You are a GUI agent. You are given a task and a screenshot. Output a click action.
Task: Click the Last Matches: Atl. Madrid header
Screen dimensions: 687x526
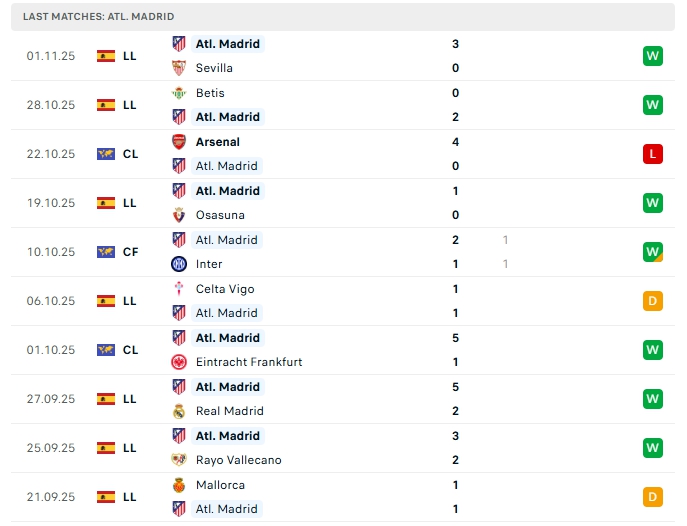(98, 17)
